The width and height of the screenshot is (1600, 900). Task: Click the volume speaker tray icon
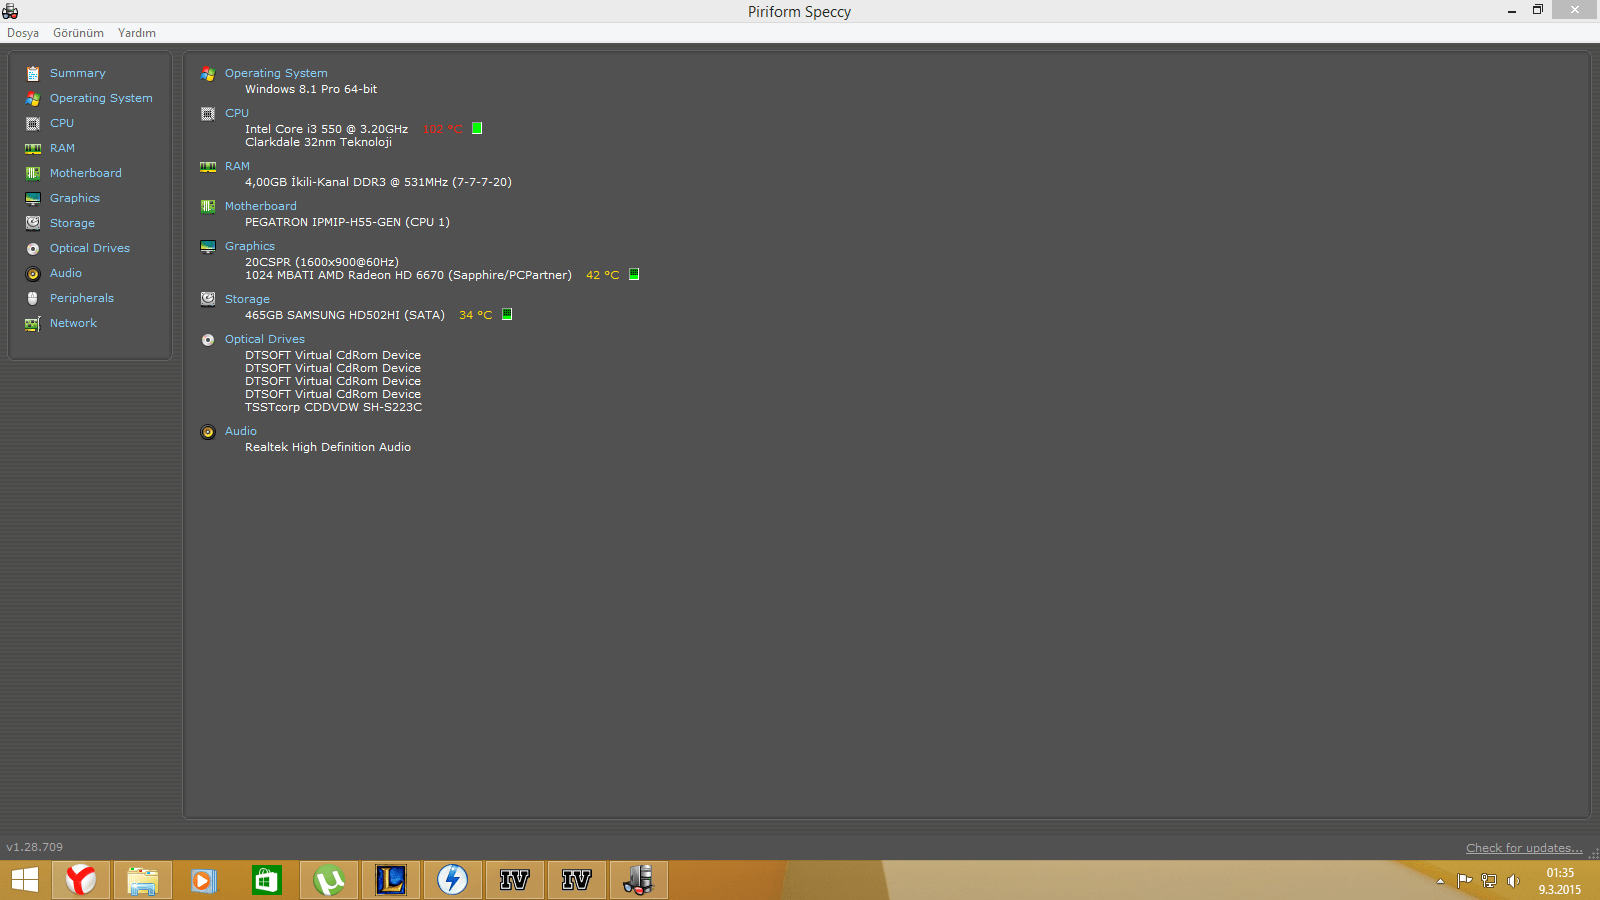coord(1513,881)
